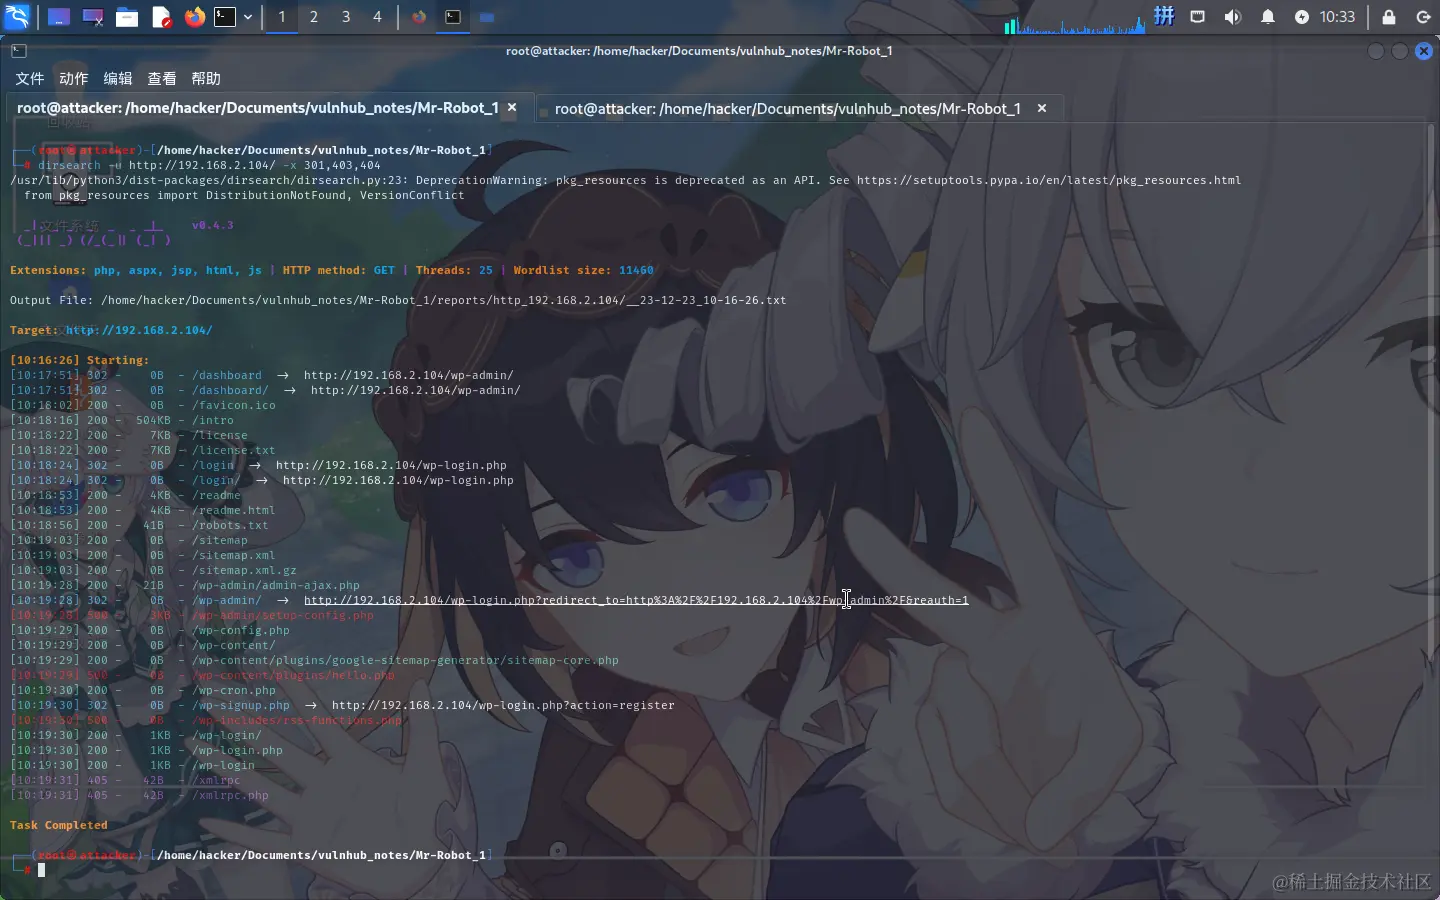Click the /wp-config.php result line

(150, 630)
